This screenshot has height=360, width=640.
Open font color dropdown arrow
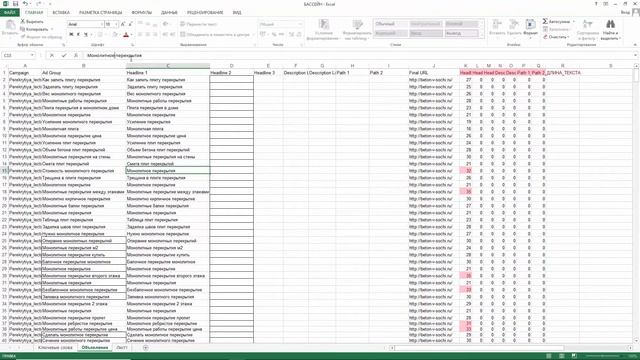click(132, 35)
